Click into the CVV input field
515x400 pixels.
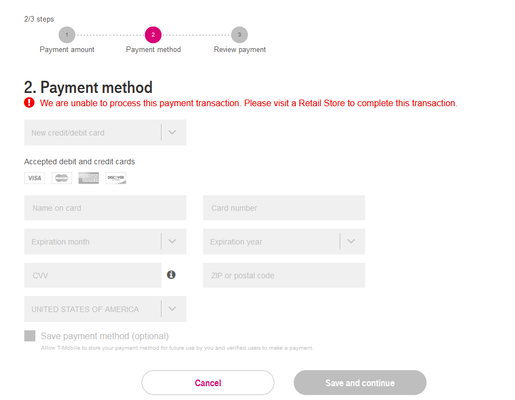[x=93, y=275]
